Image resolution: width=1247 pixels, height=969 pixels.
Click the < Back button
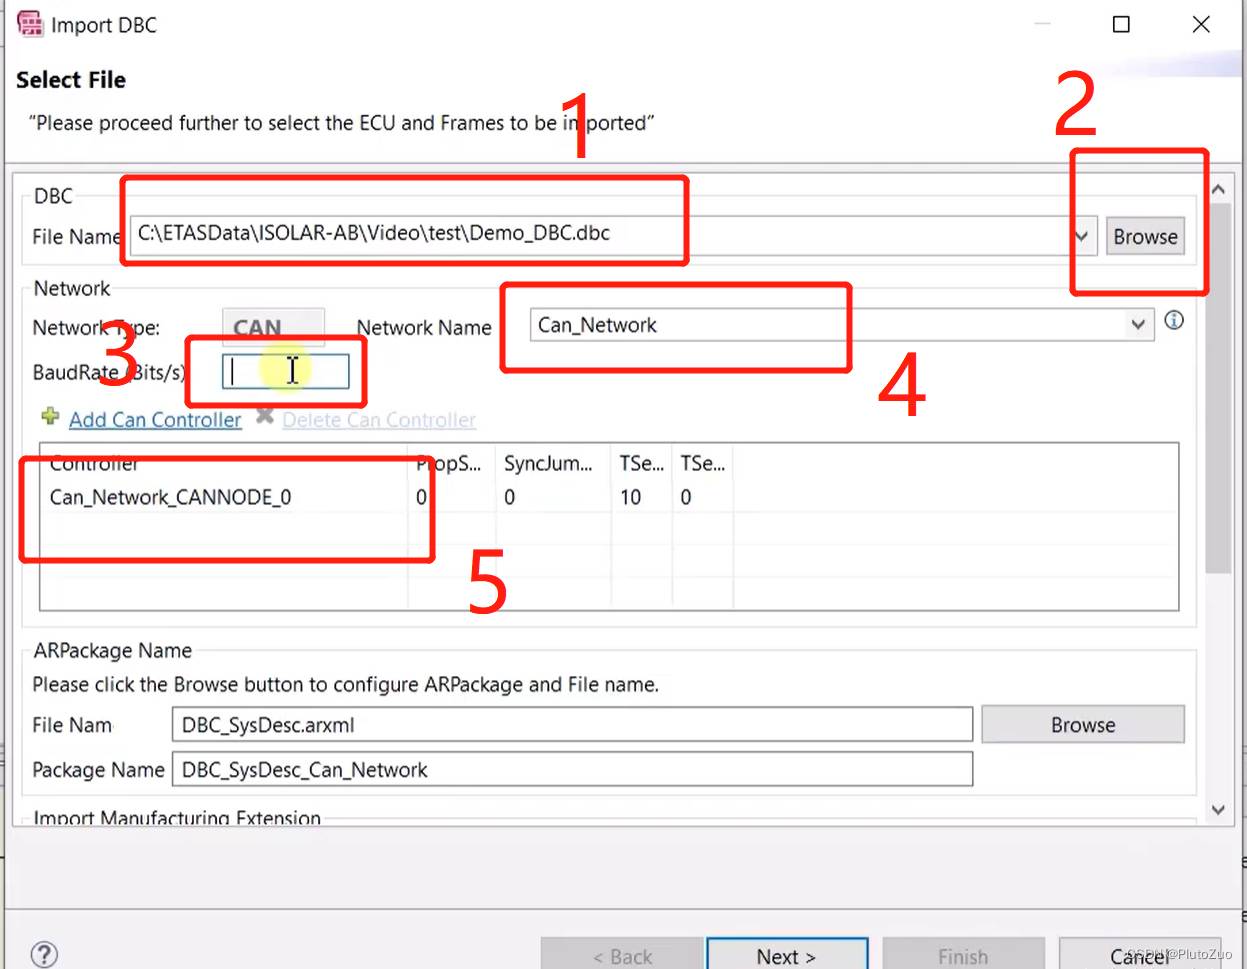pos(622,955)
